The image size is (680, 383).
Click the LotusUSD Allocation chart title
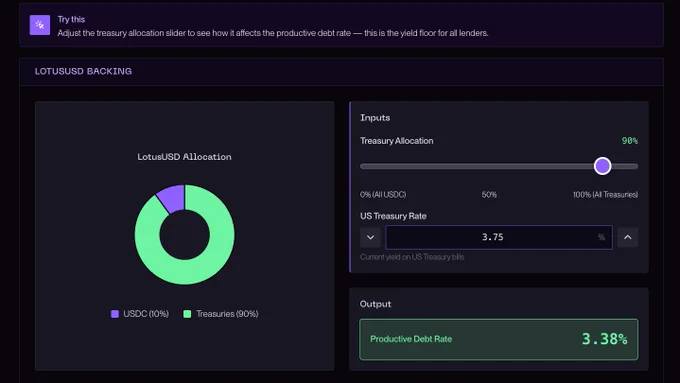click(184, 157)
